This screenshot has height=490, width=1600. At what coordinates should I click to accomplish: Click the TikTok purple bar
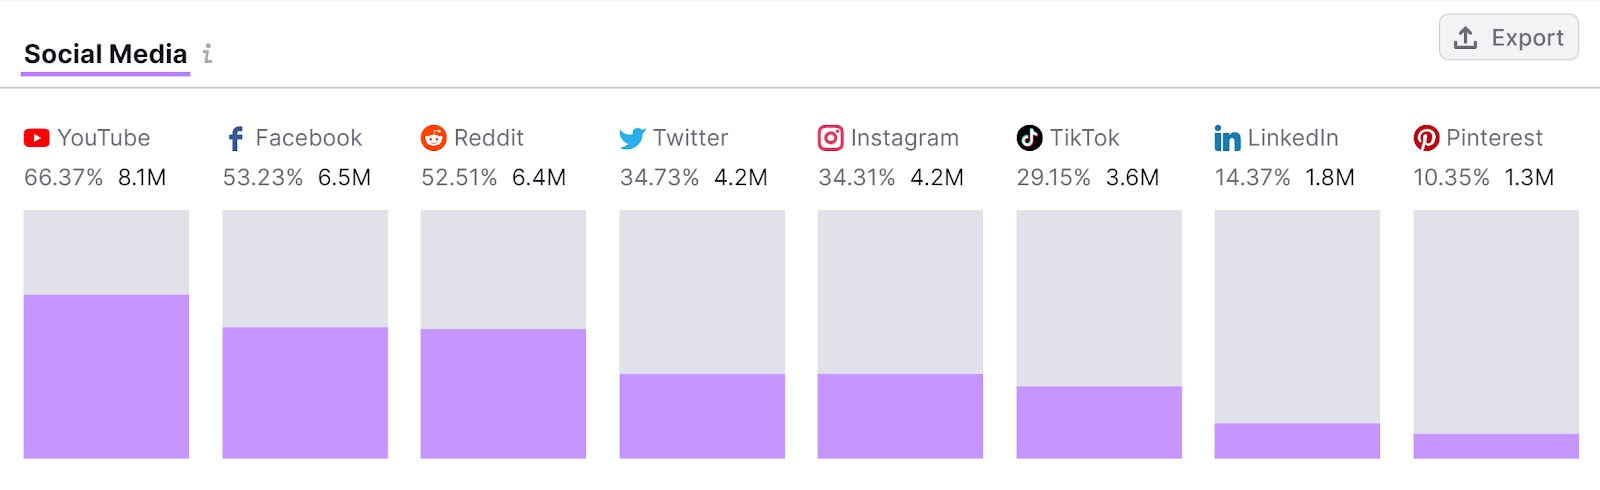[x=1099, y=422]
